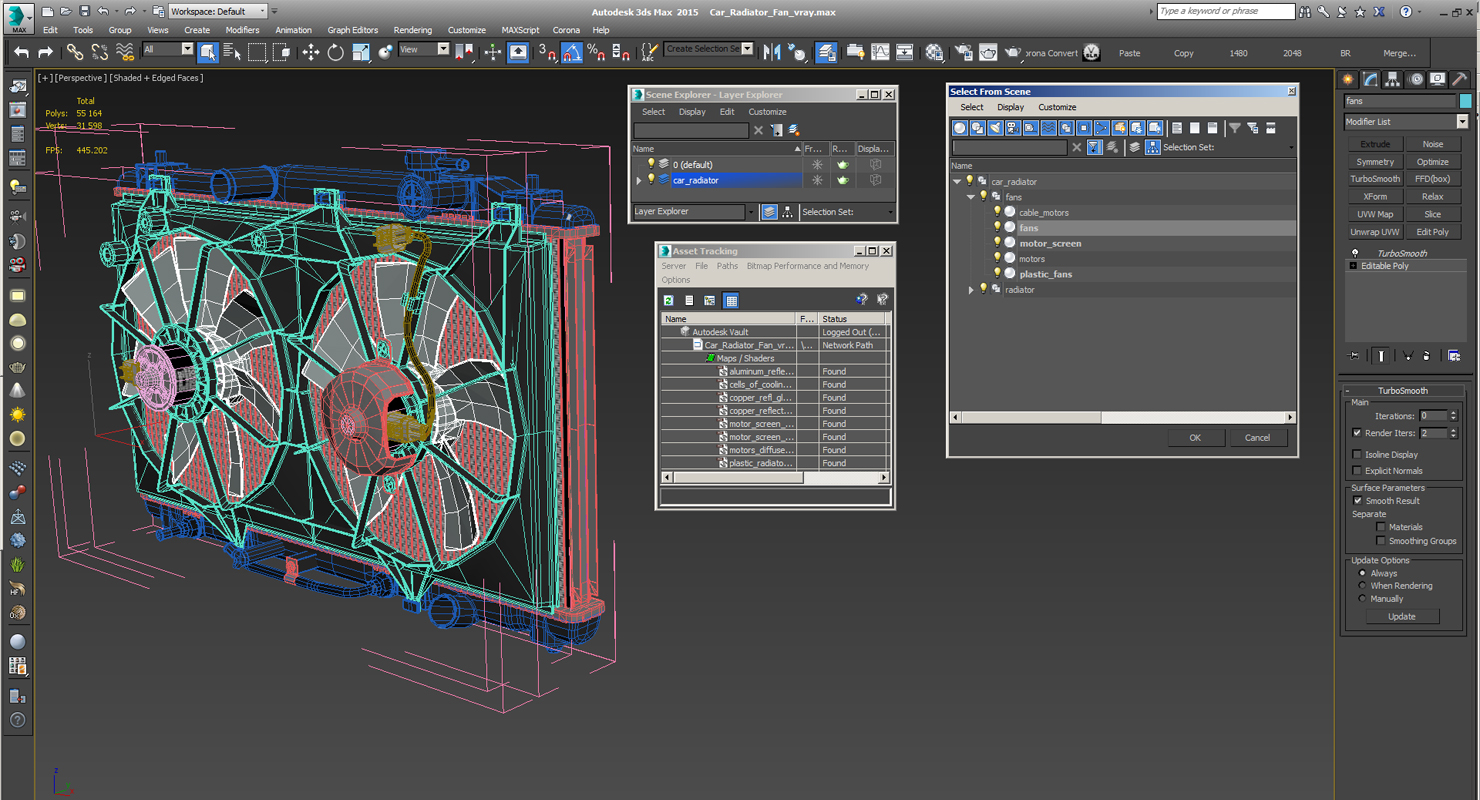Open the Modifier List dropdown
Image resolution: width=1480 pixels, height=800 pixels.
[1406, 122]
